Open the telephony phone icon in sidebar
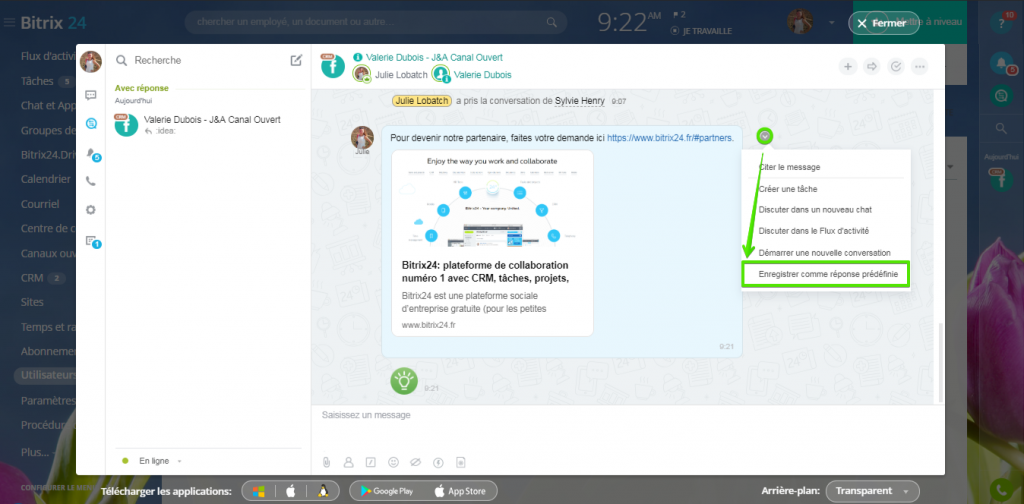 coord(91,181)
